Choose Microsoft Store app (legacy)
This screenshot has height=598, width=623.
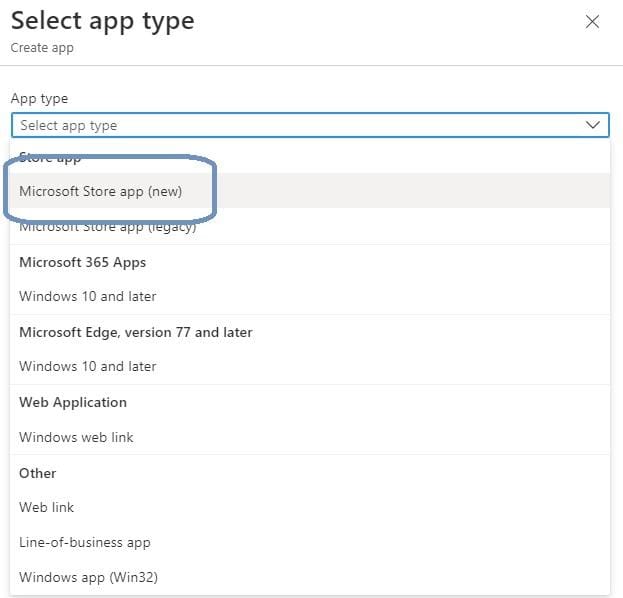point(107,227)
